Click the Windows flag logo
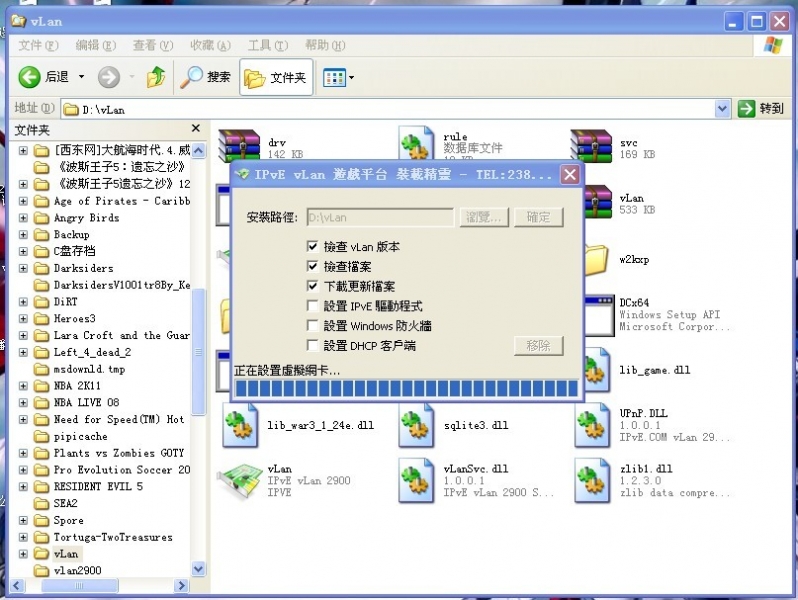 pos(773,45)
